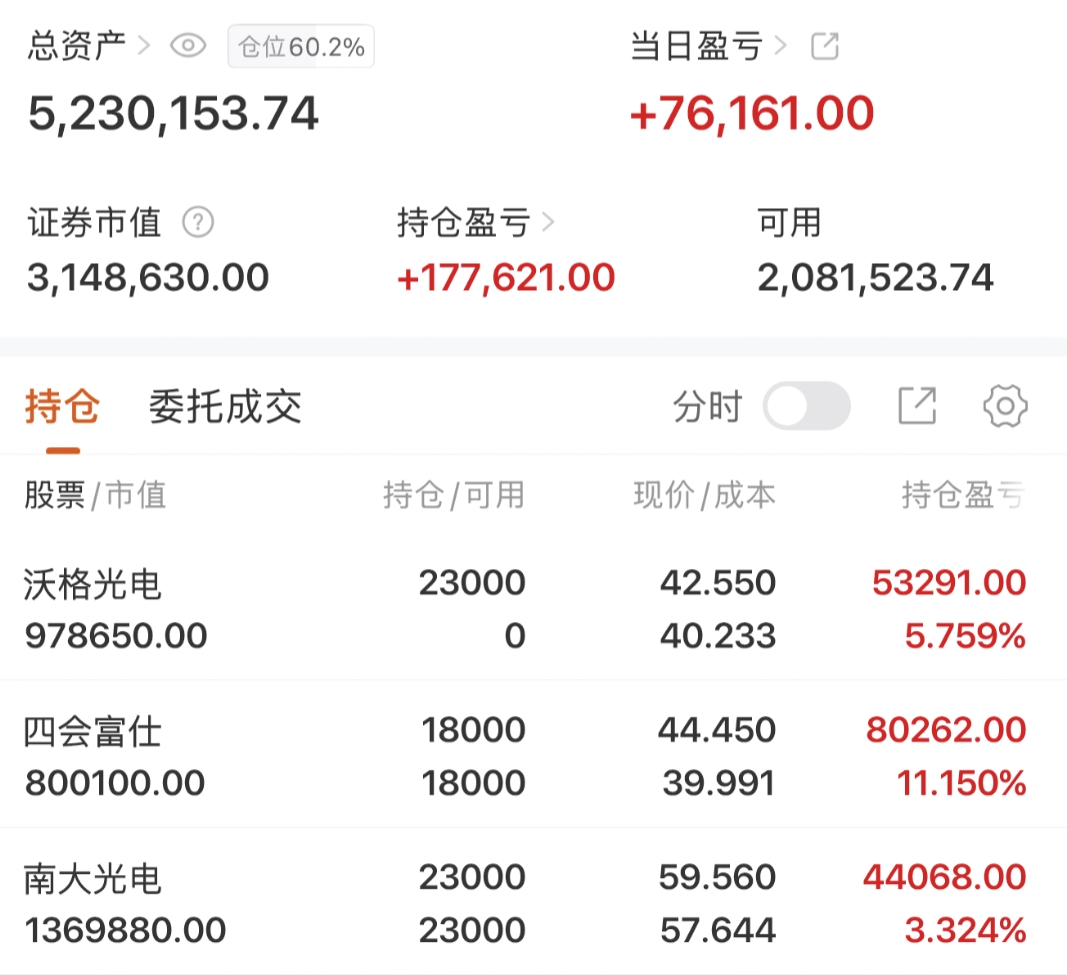
Task: Enable the 分时 switch
Action: tap(806, 407)
